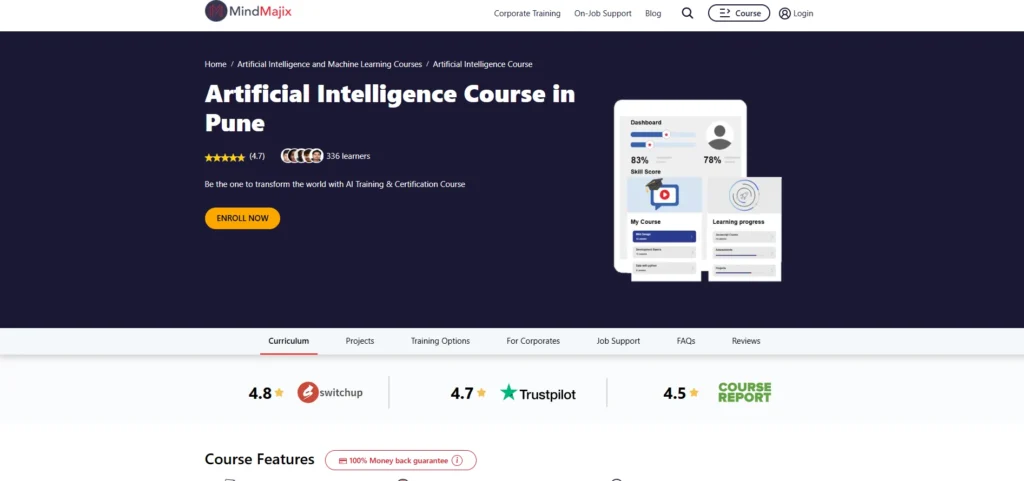This screenshot has width=1024, height=481.
Task: Open Corporate Training in the top menu
Action: coord(526,14)
